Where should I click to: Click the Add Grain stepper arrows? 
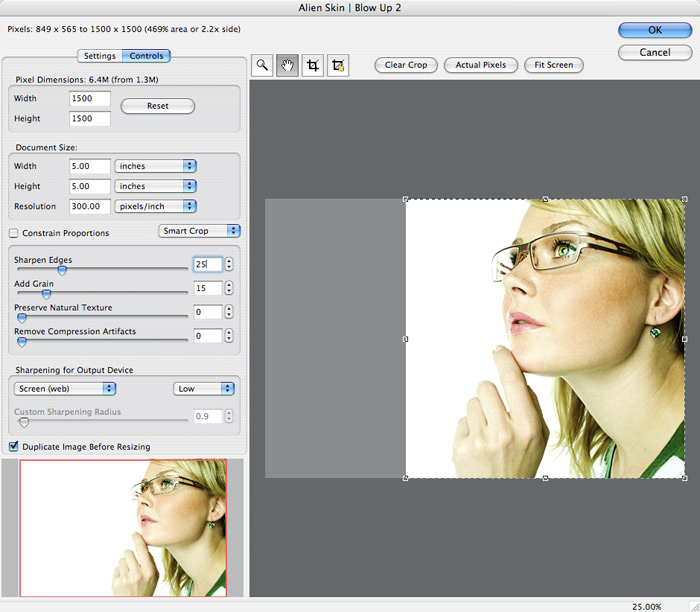click(229, 288)
